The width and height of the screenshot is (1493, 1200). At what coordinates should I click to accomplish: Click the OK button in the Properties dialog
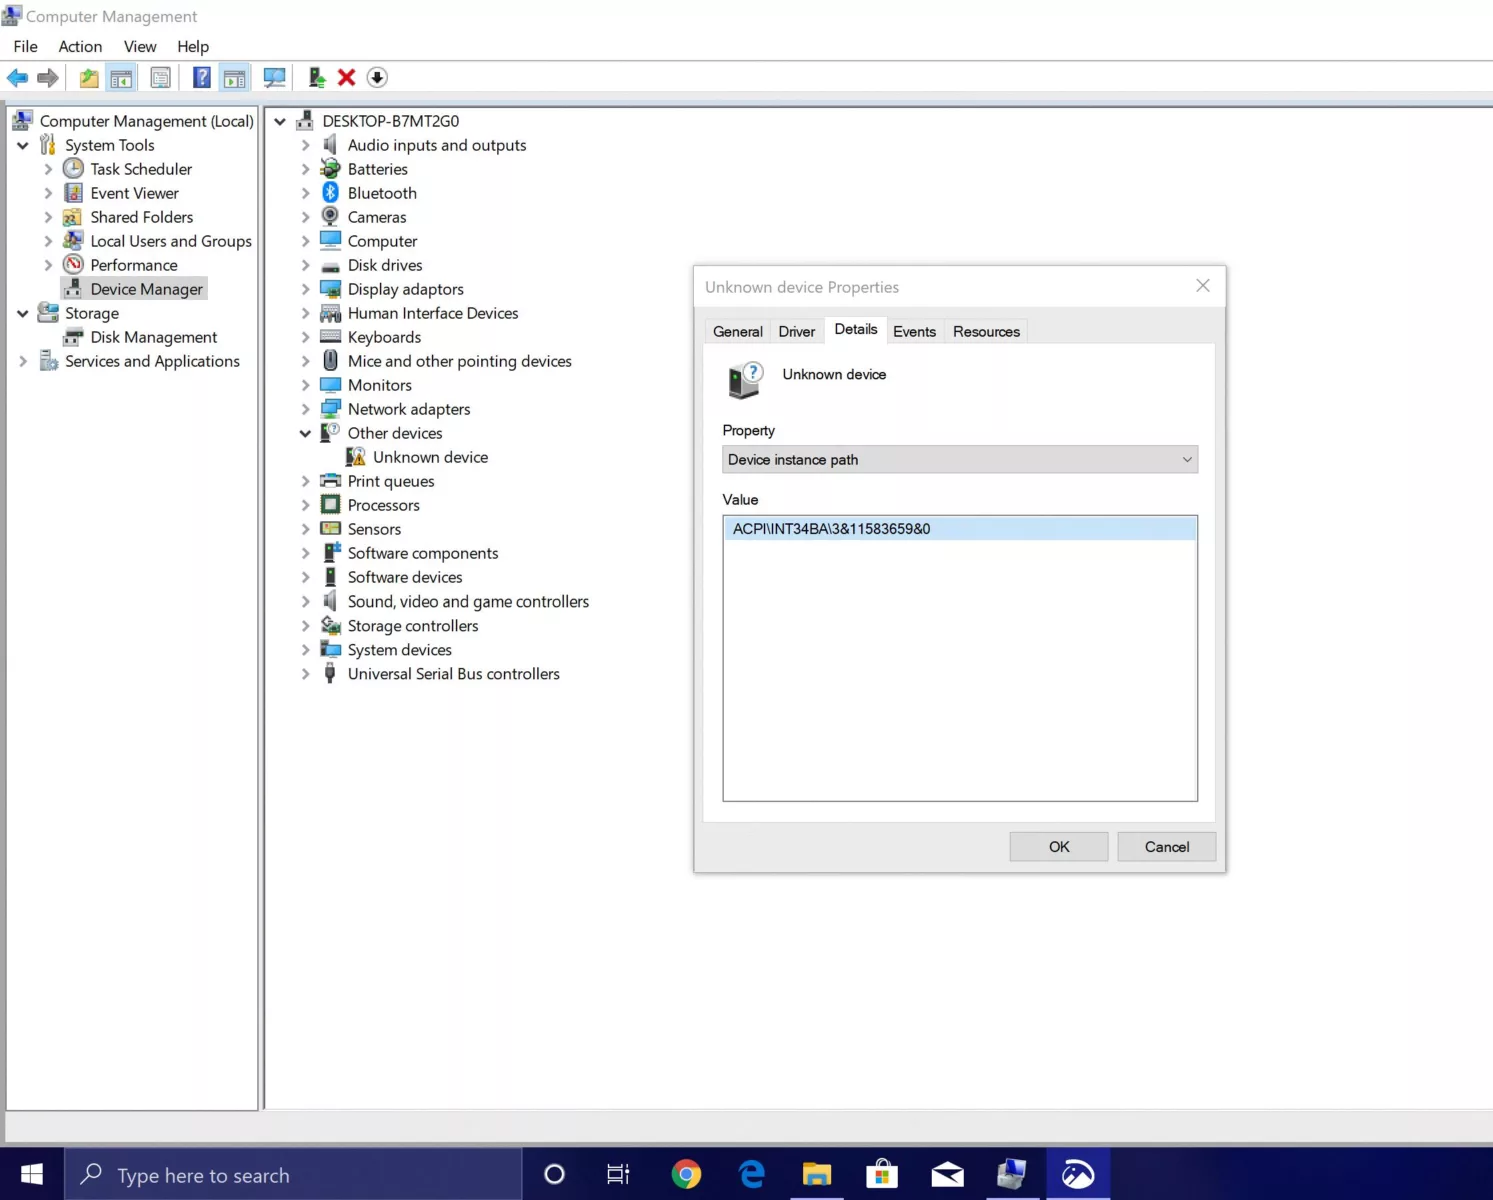[1058, 846]
